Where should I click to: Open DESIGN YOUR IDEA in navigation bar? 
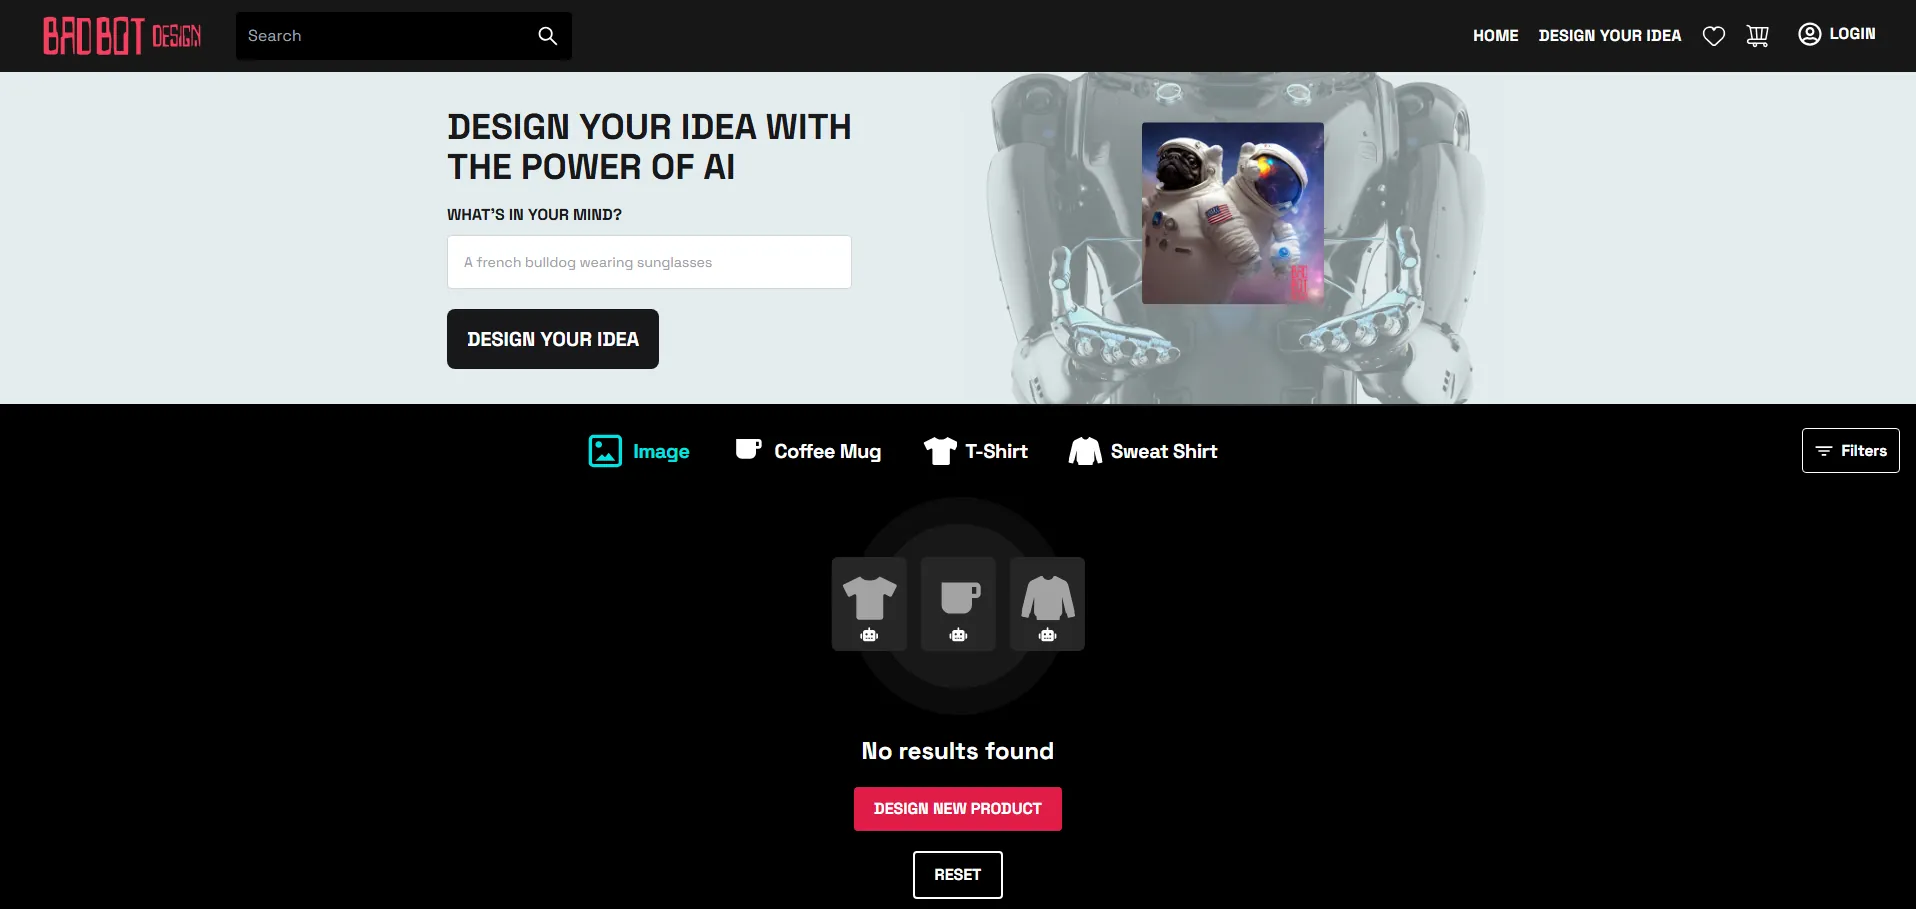(x=1610, y=36)
